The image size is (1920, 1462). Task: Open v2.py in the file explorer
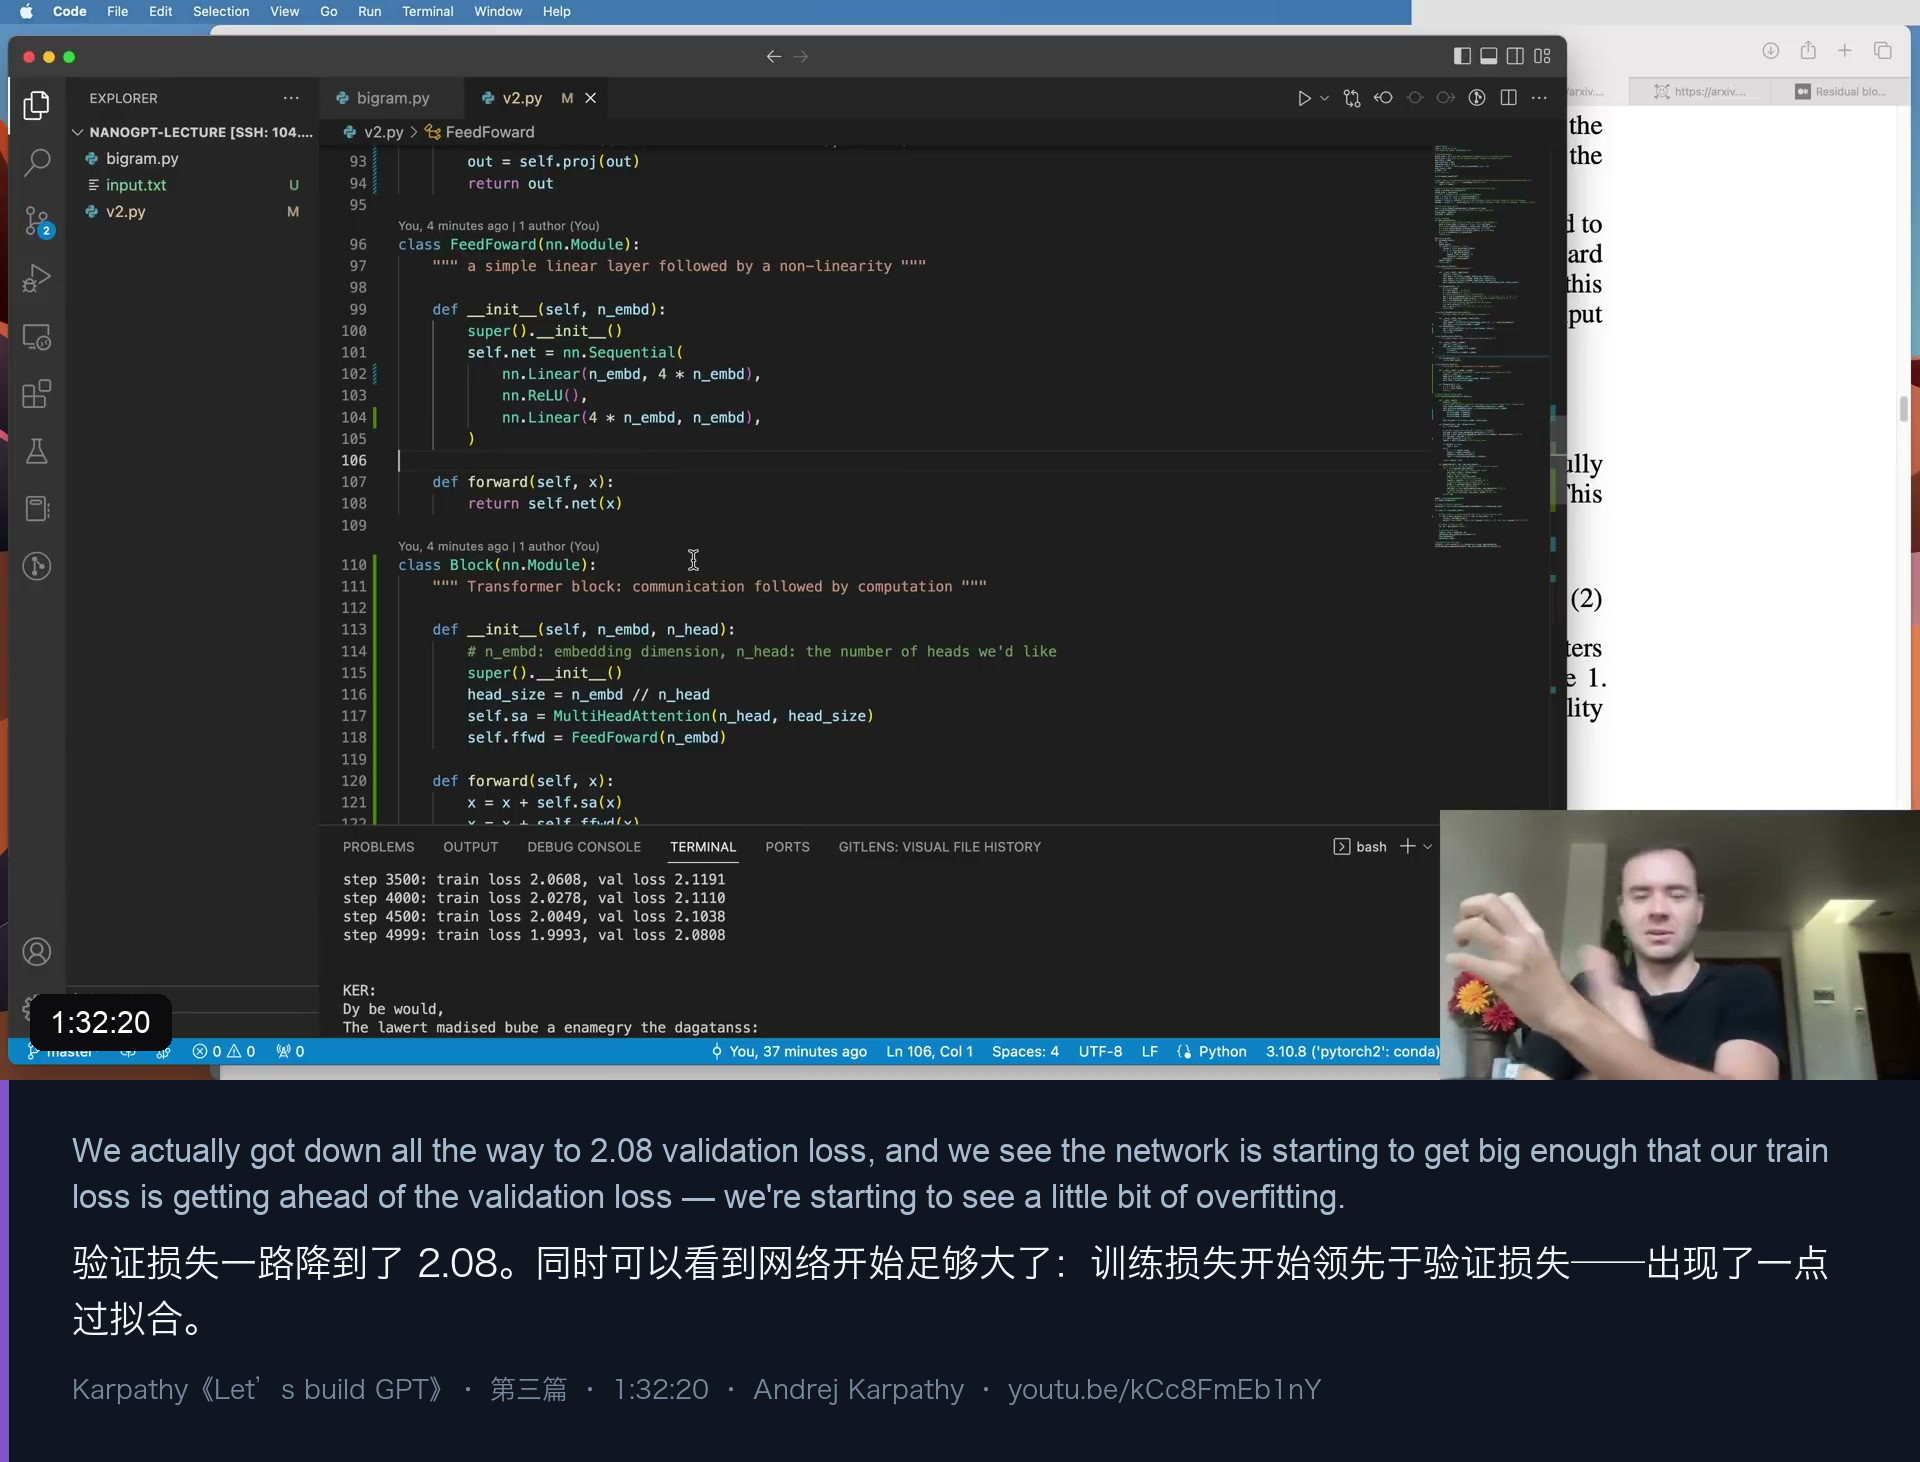192,212
